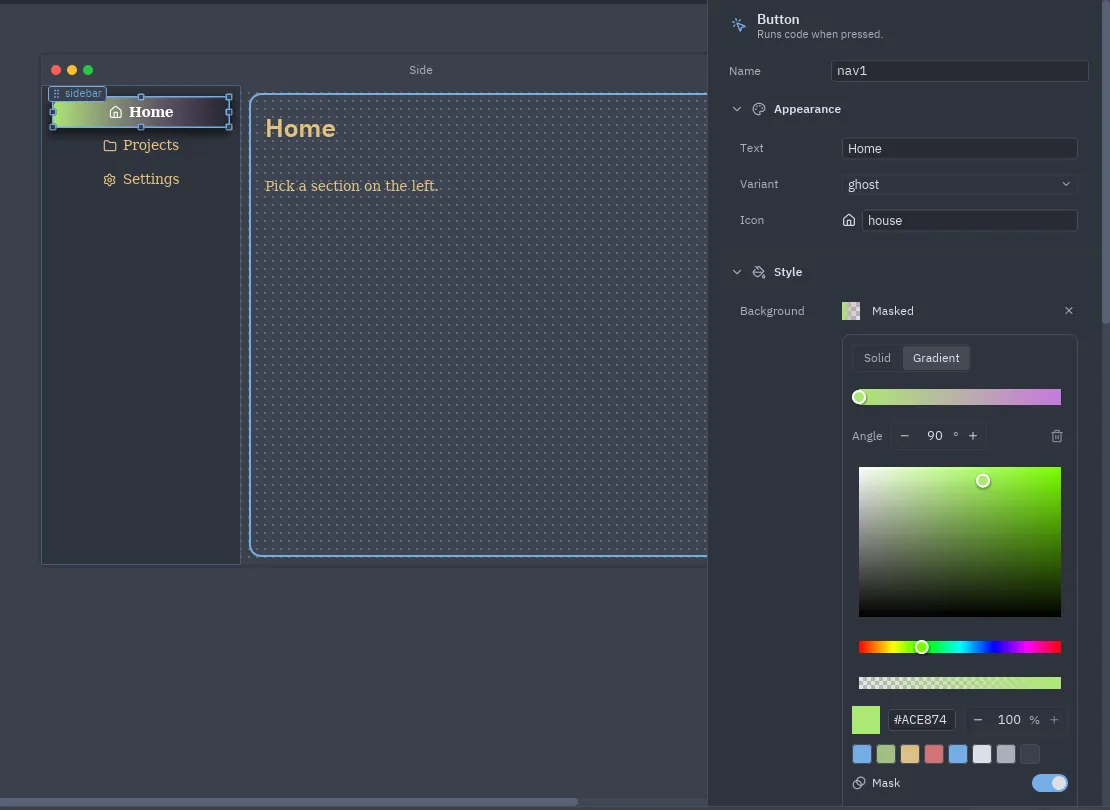
Task: Click the Button component cursor icon
Action: [738, 25]
